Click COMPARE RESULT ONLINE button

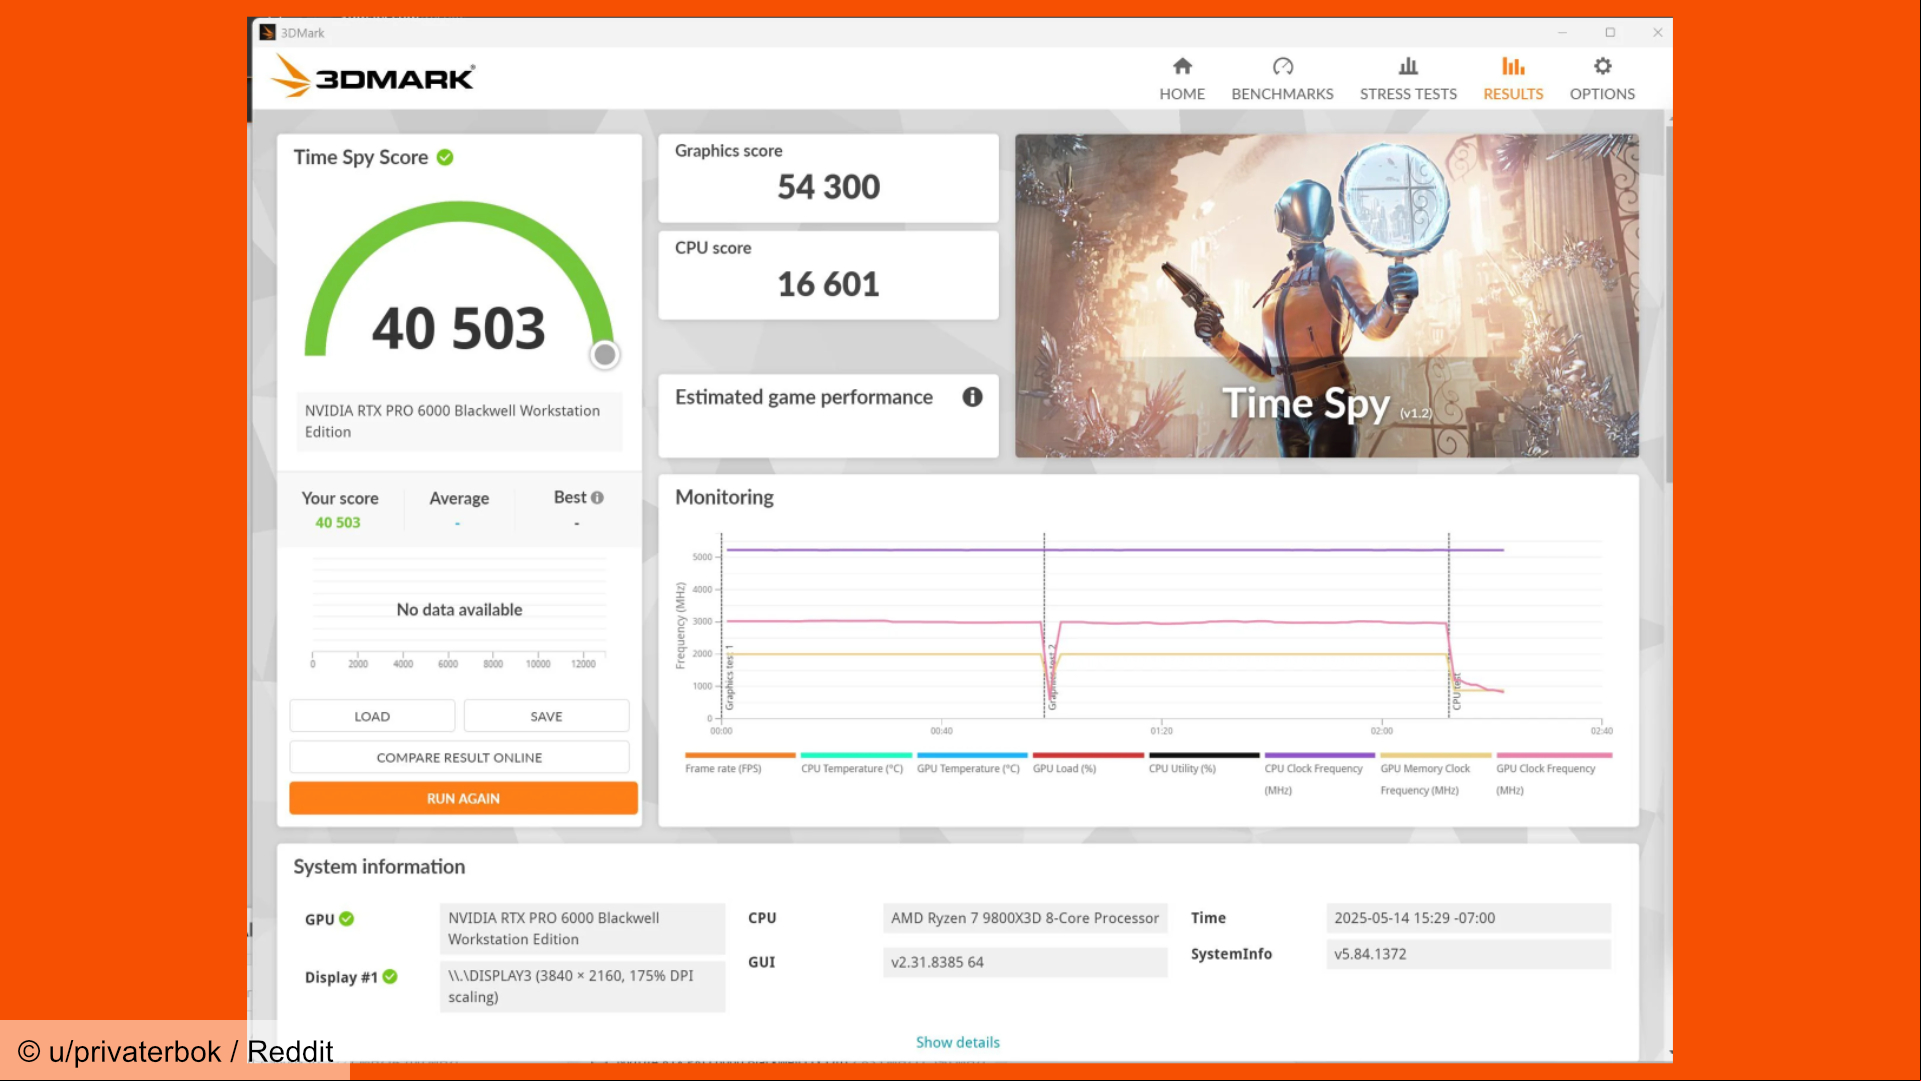[x=459, y=757]
